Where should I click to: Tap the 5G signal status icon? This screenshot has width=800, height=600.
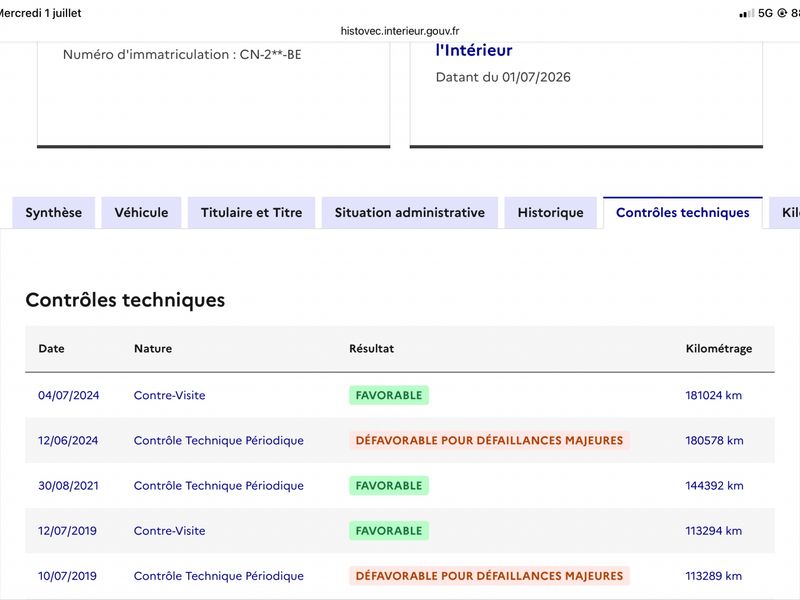click(765, 13)
